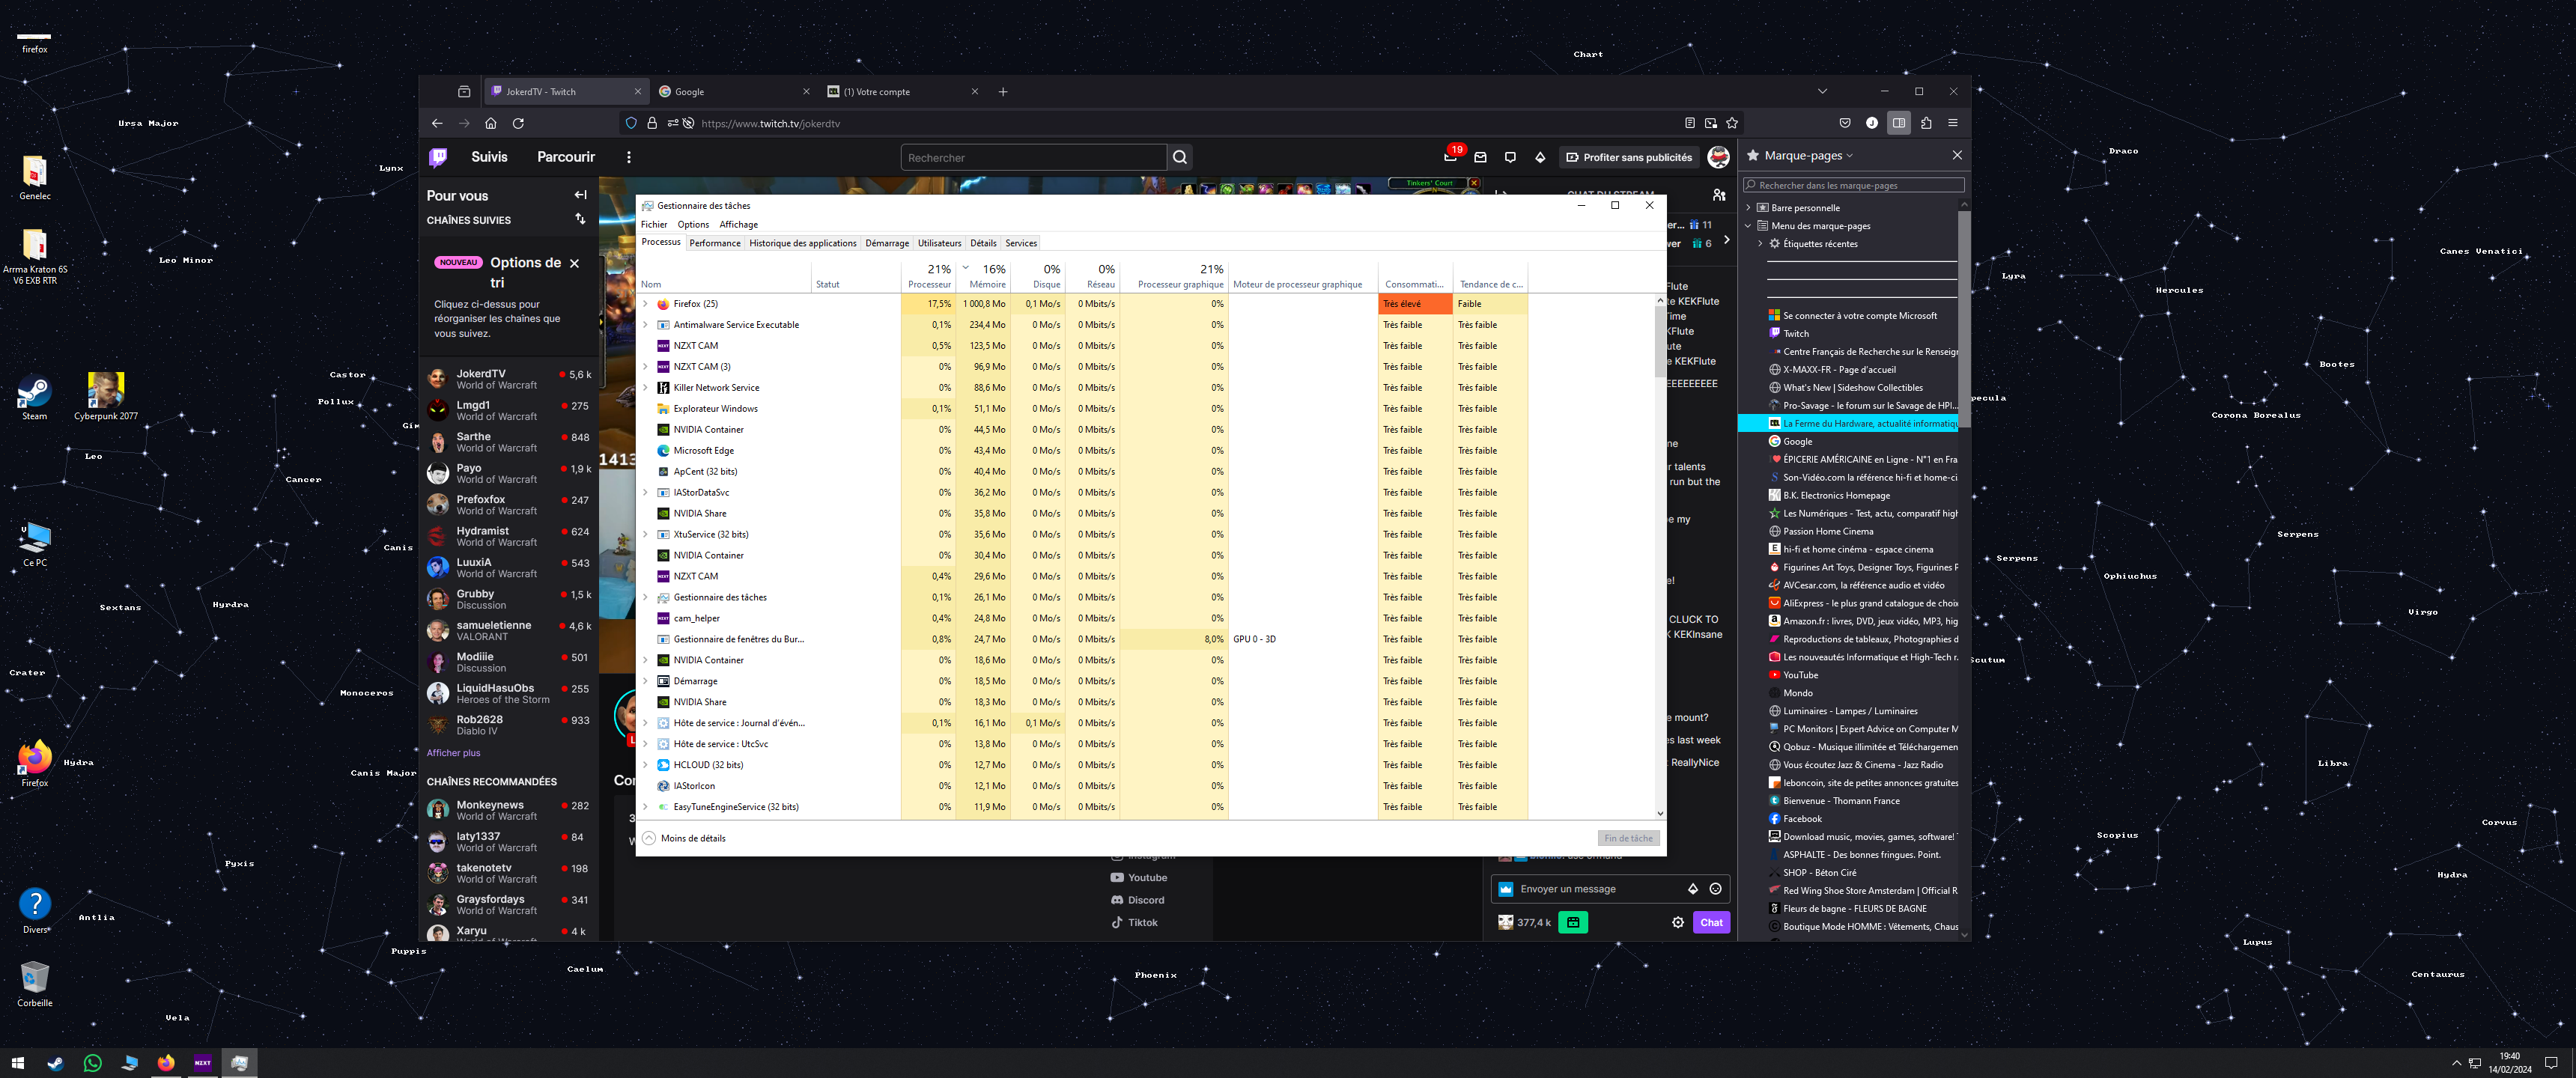2576x1078 pixels.
Task: Expand the Firefox (25) process group
Action: click(645, 304)
